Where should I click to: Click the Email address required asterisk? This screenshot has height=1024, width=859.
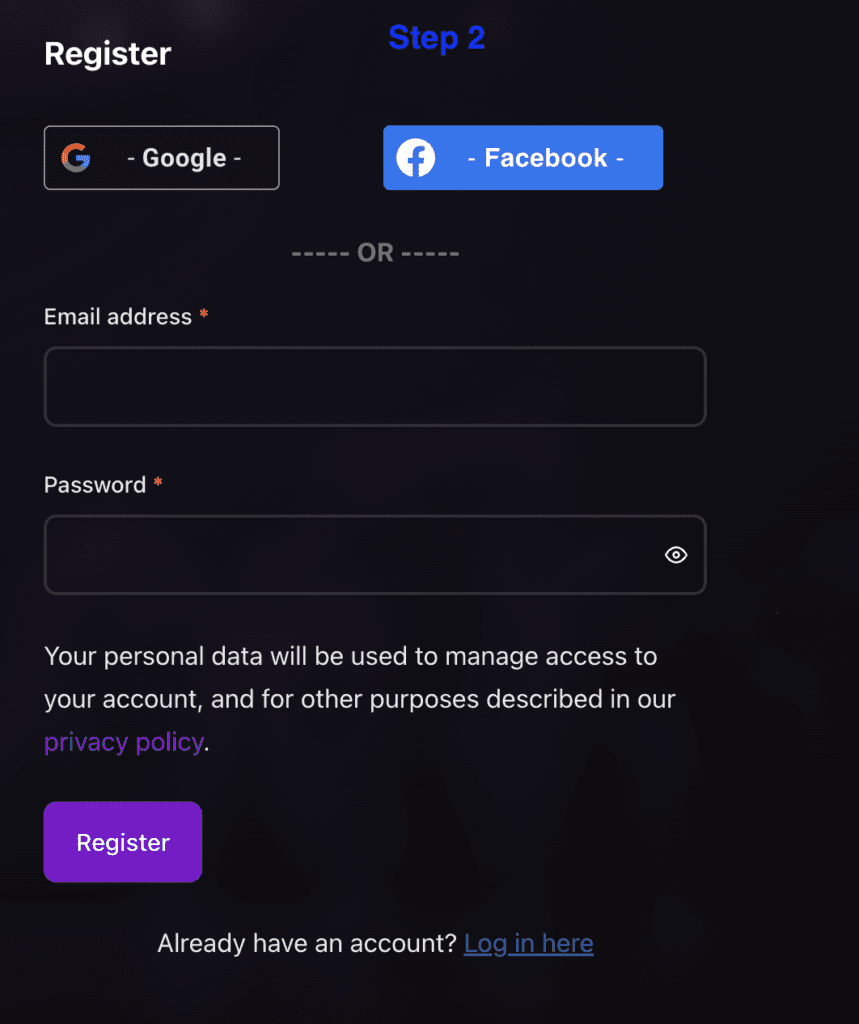204,315
